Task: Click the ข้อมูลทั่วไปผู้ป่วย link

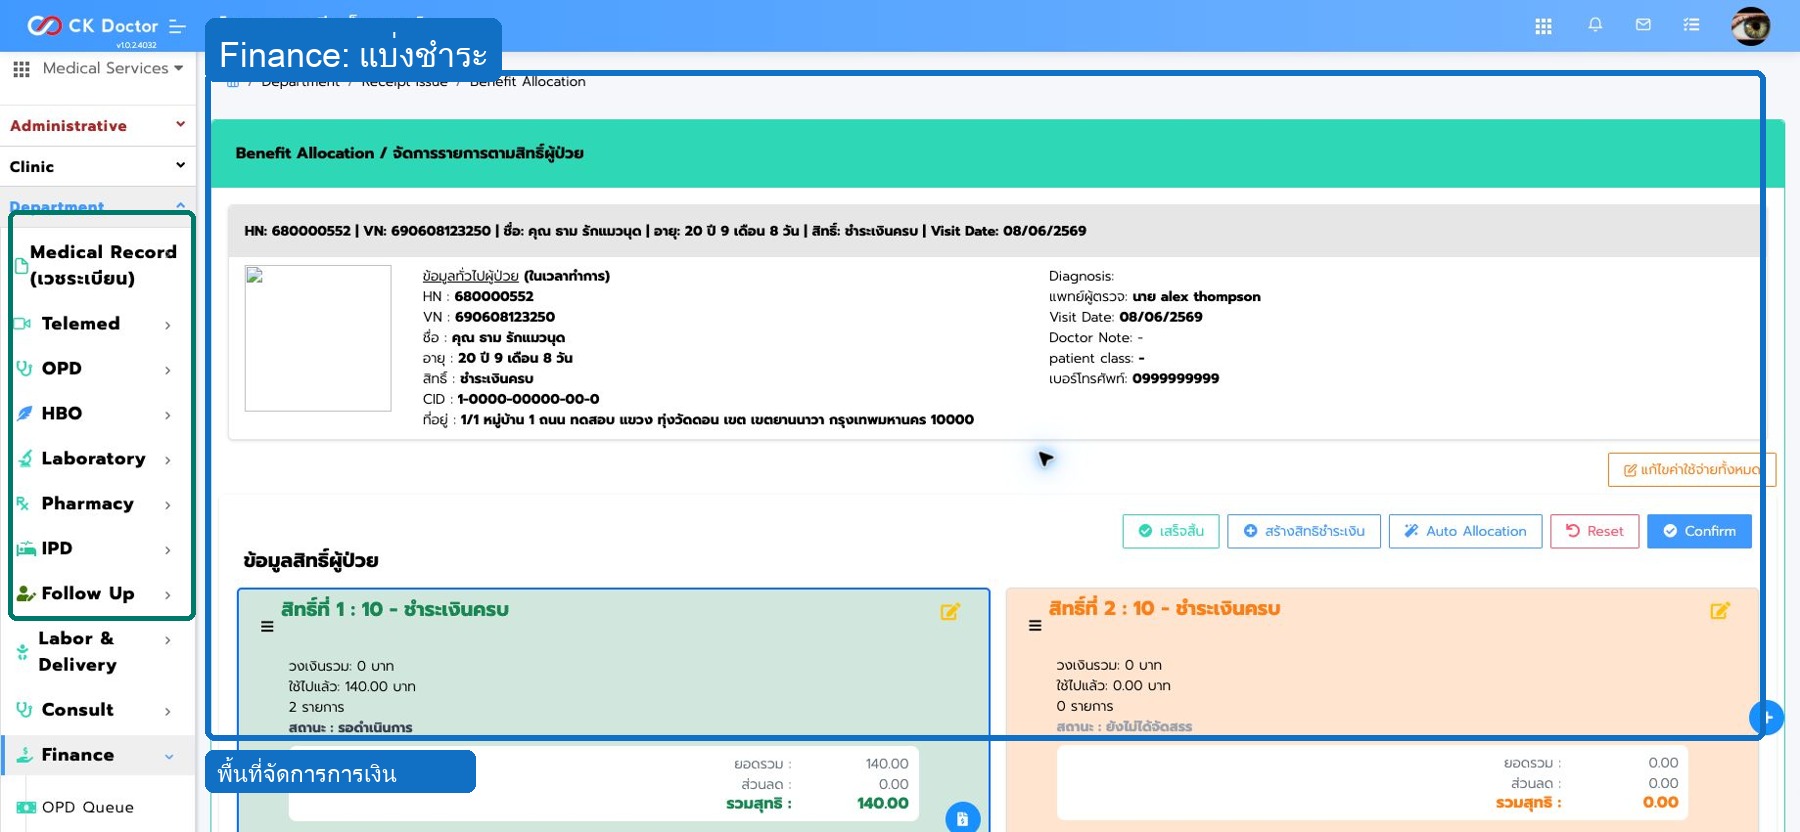Action: [x=470, y=276]
